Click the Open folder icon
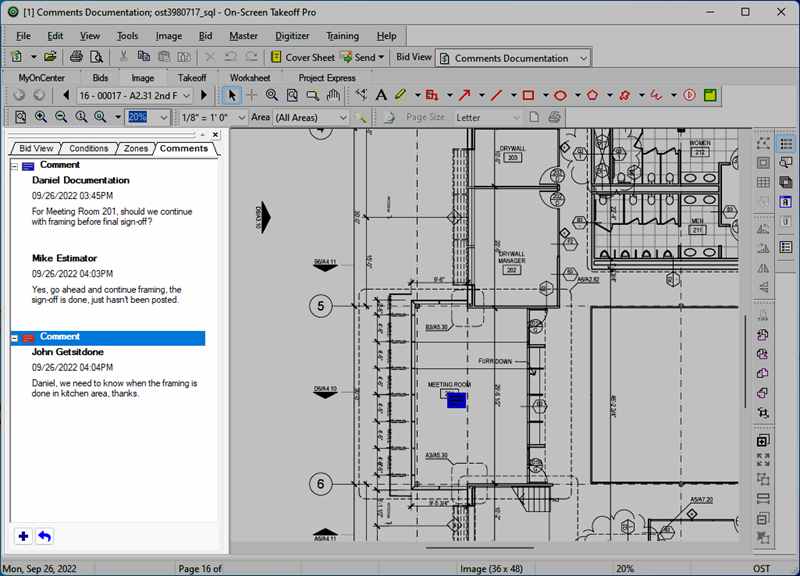 point(50,57)
